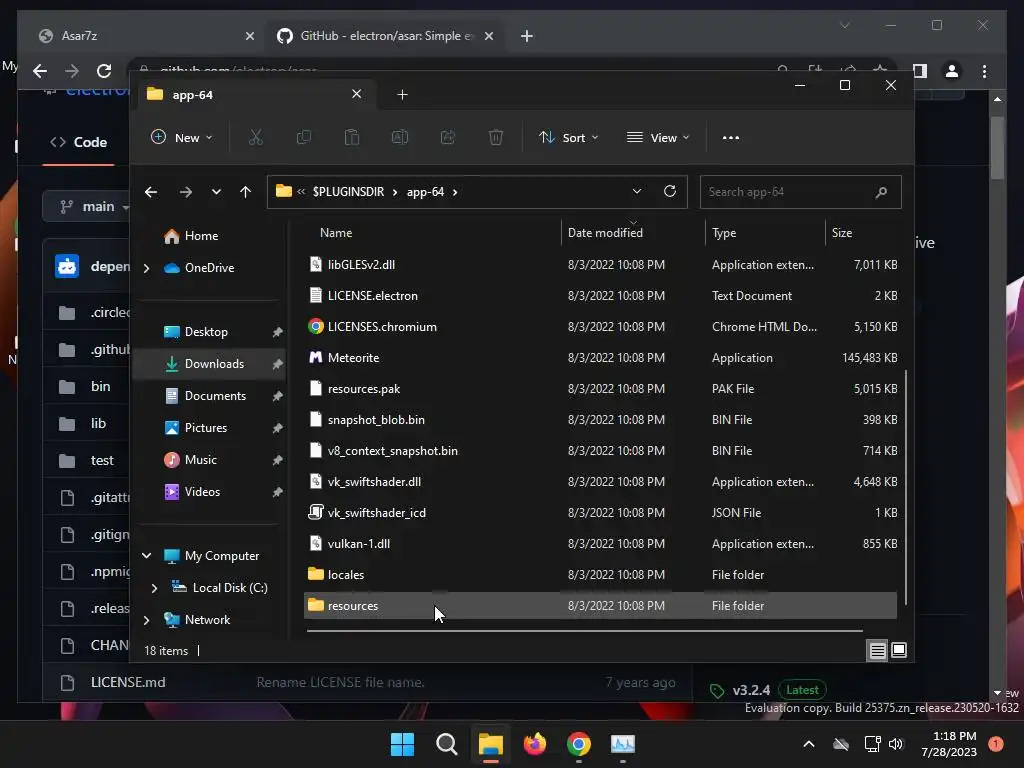
Task: Click the GitHub page vertical scrollbar
Action: point(997,148)
